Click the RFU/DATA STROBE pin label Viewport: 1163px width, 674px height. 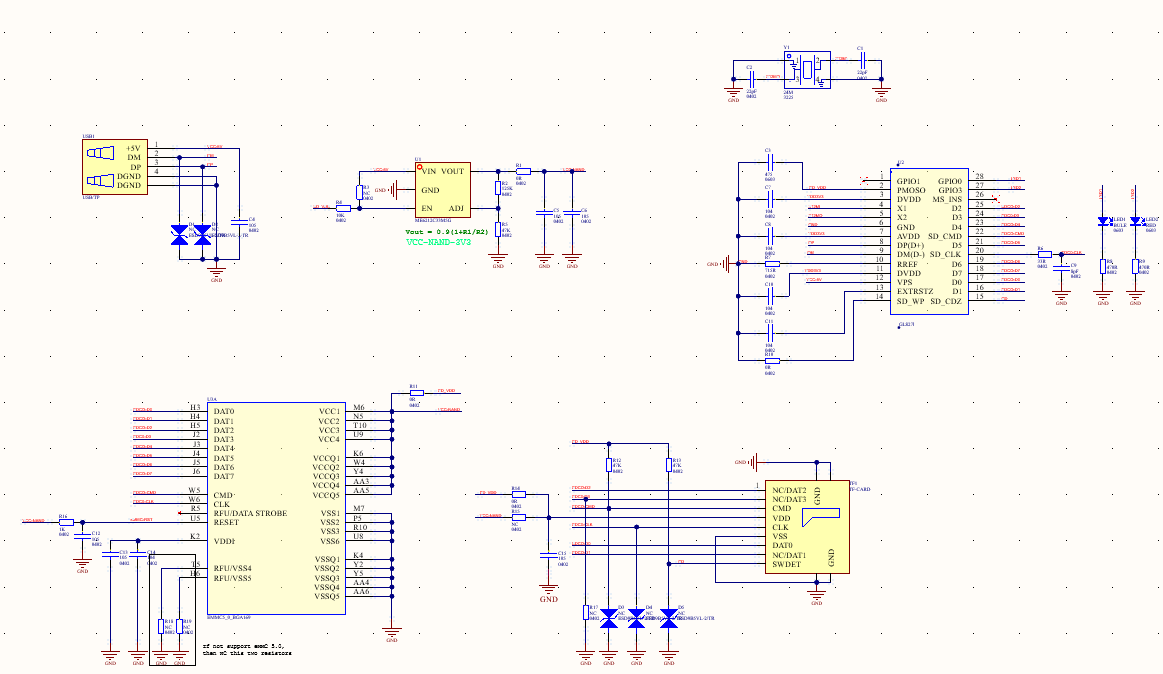click(250, 514)
